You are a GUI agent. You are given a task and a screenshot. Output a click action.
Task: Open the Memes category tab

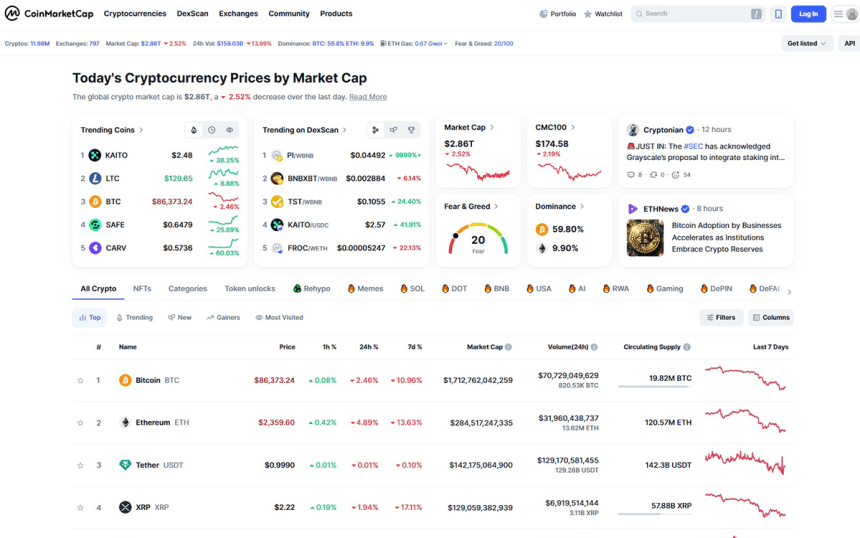(x=365, y=289)
